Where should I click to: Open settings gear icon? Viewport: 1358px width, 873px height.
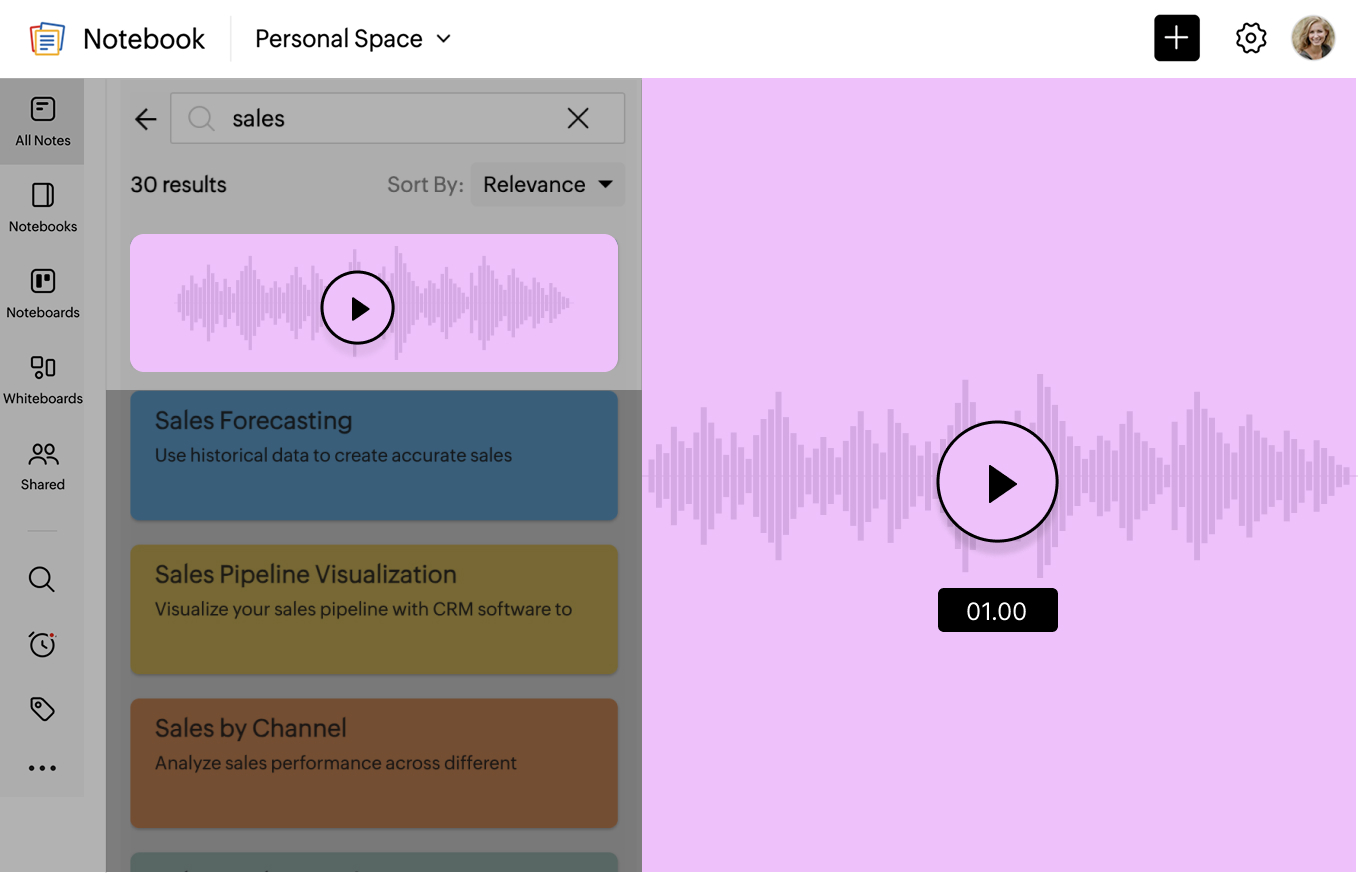coord(1250,39)
